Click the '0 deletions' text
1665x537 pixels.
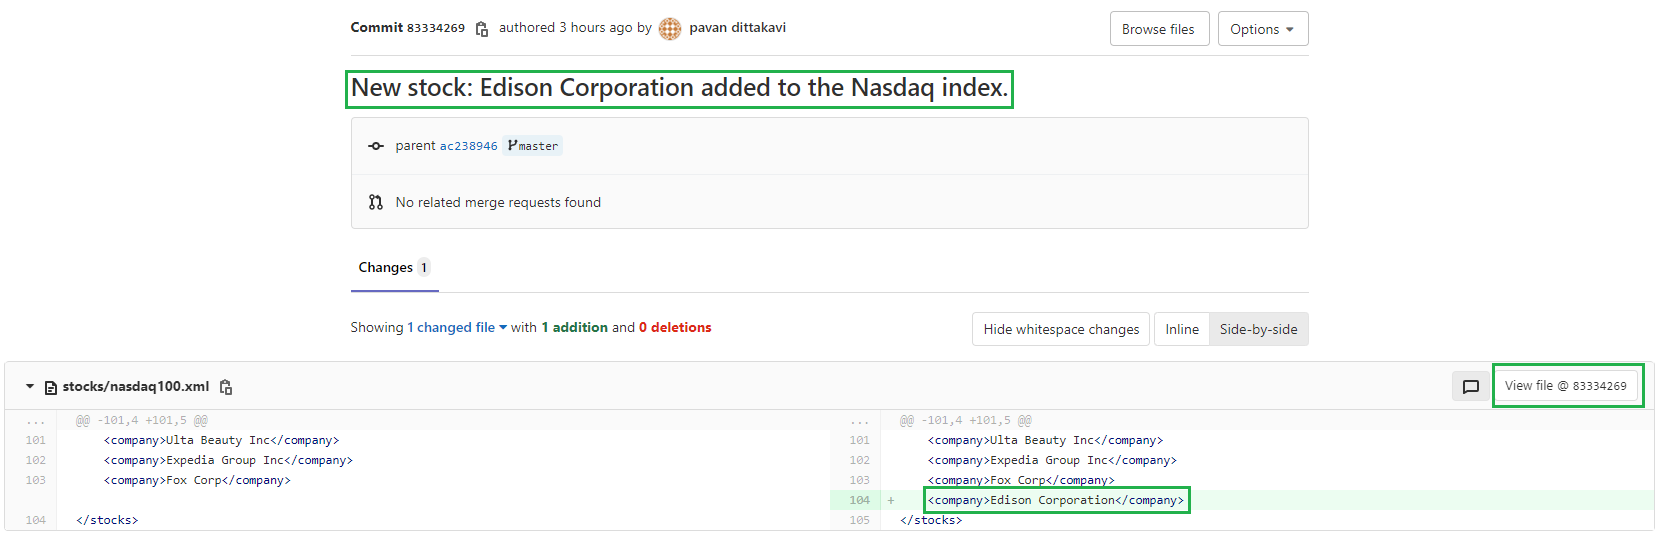[675, 327]
